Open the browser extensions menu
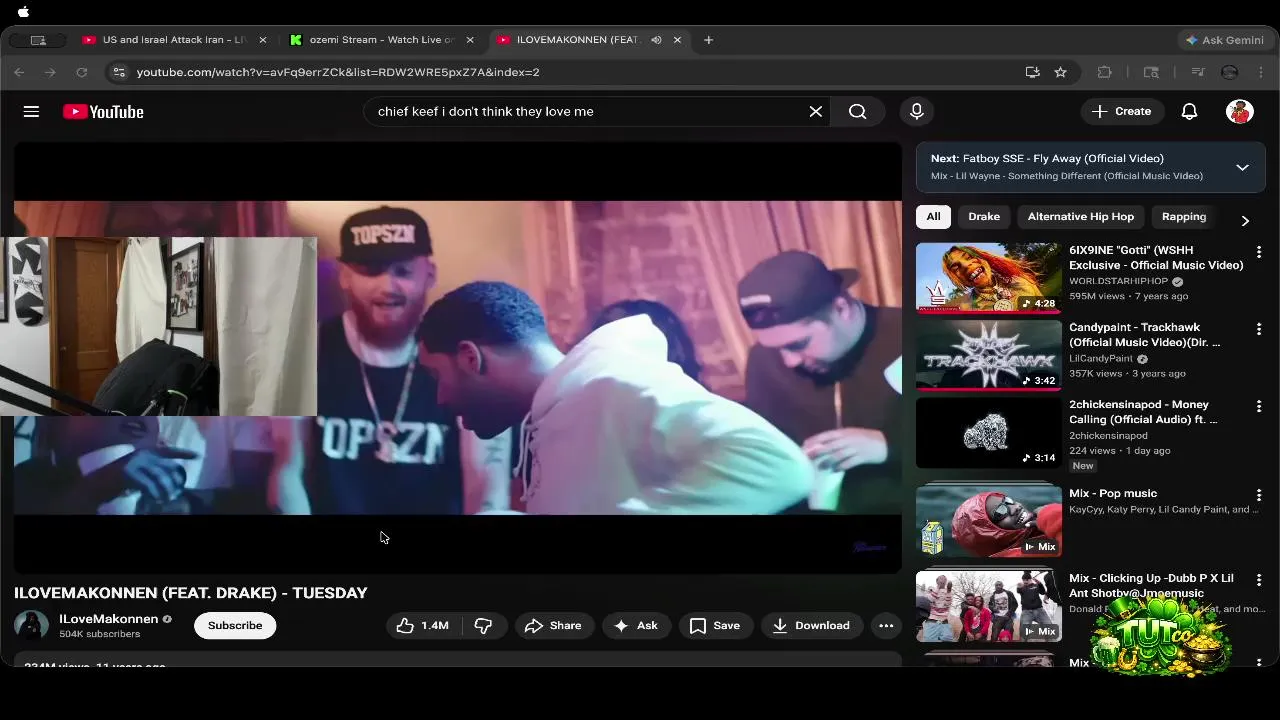This screenshot has height=720, width=1280. click(x=1105, y=72)
